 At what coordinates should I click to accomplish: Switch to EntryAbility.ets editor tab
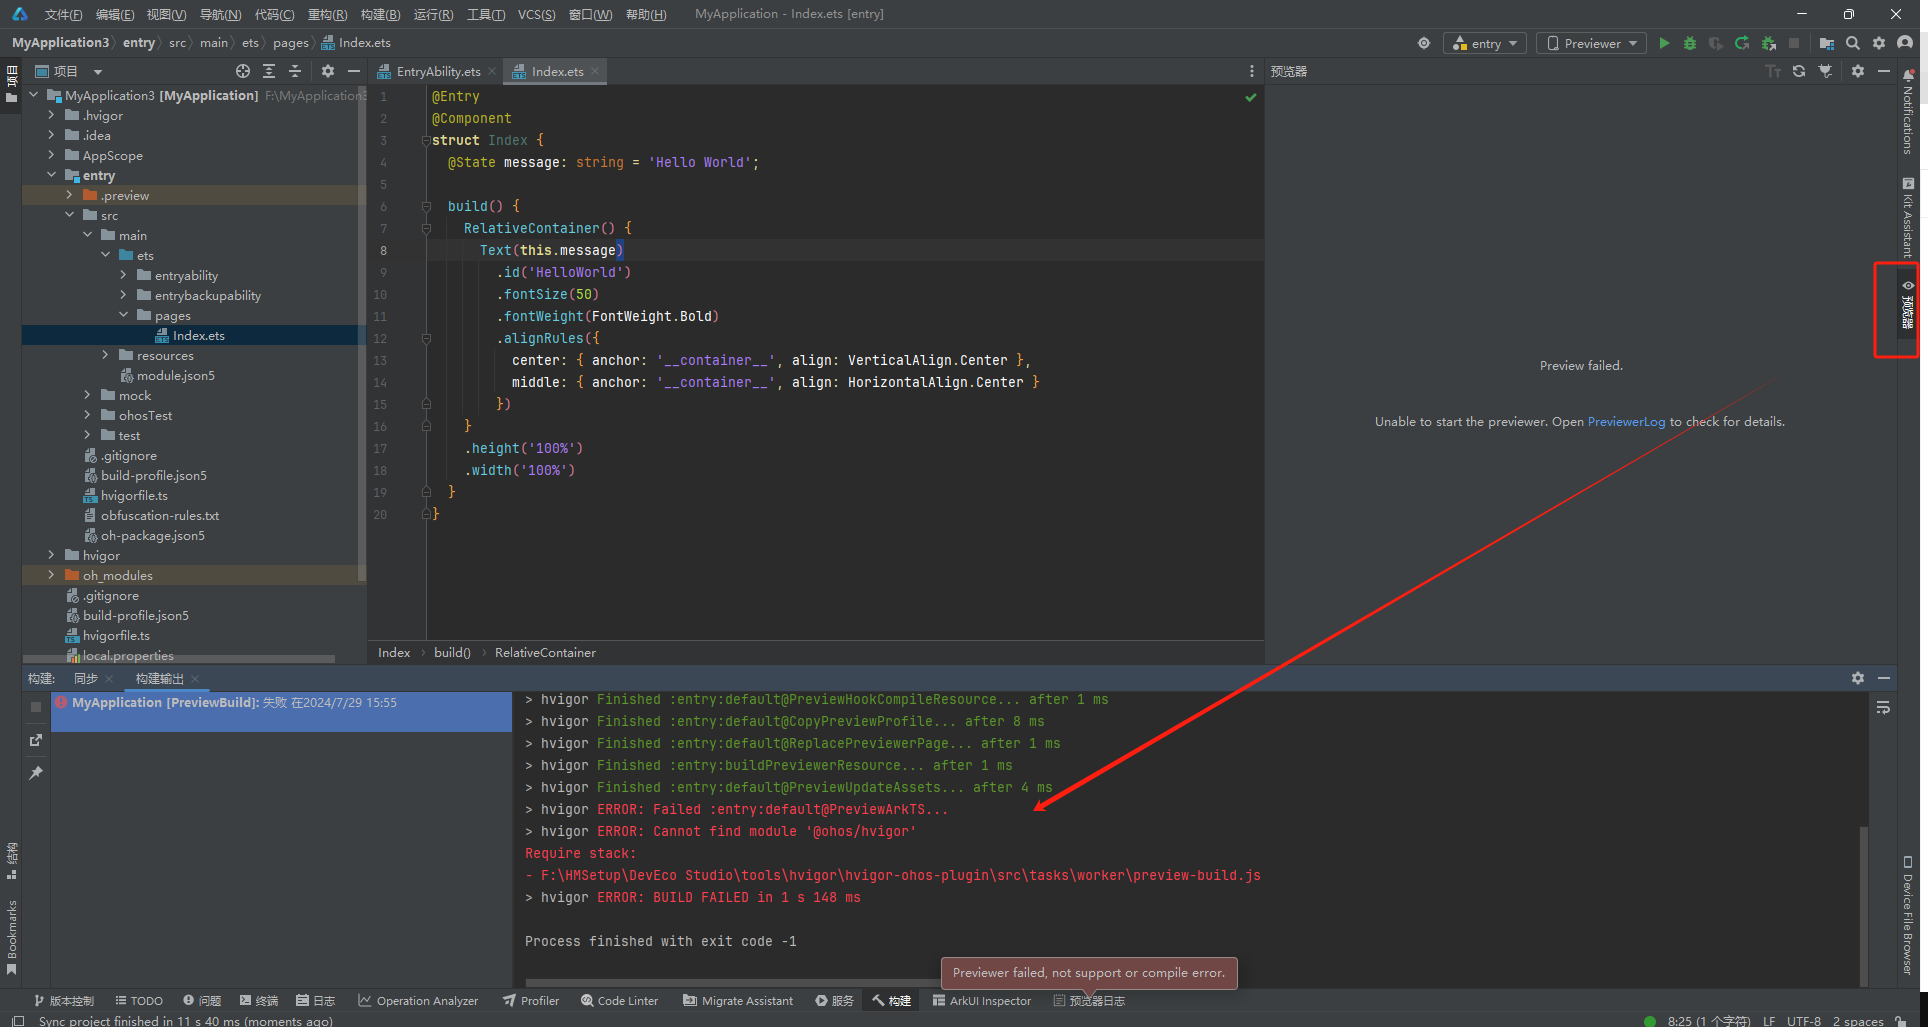tap(437, 71)
